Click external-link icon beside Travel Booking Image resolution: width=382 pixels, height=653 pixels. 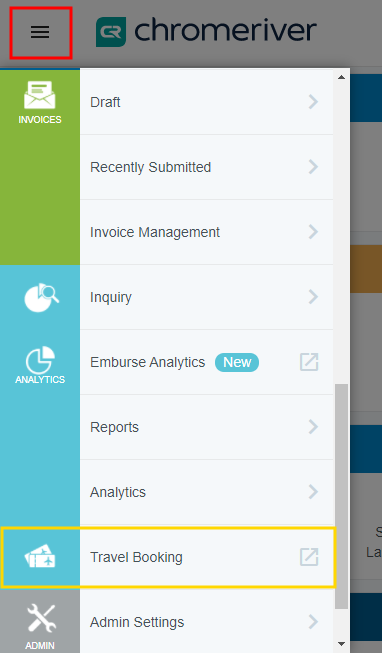pyautogui.click(x=309, y=557)
